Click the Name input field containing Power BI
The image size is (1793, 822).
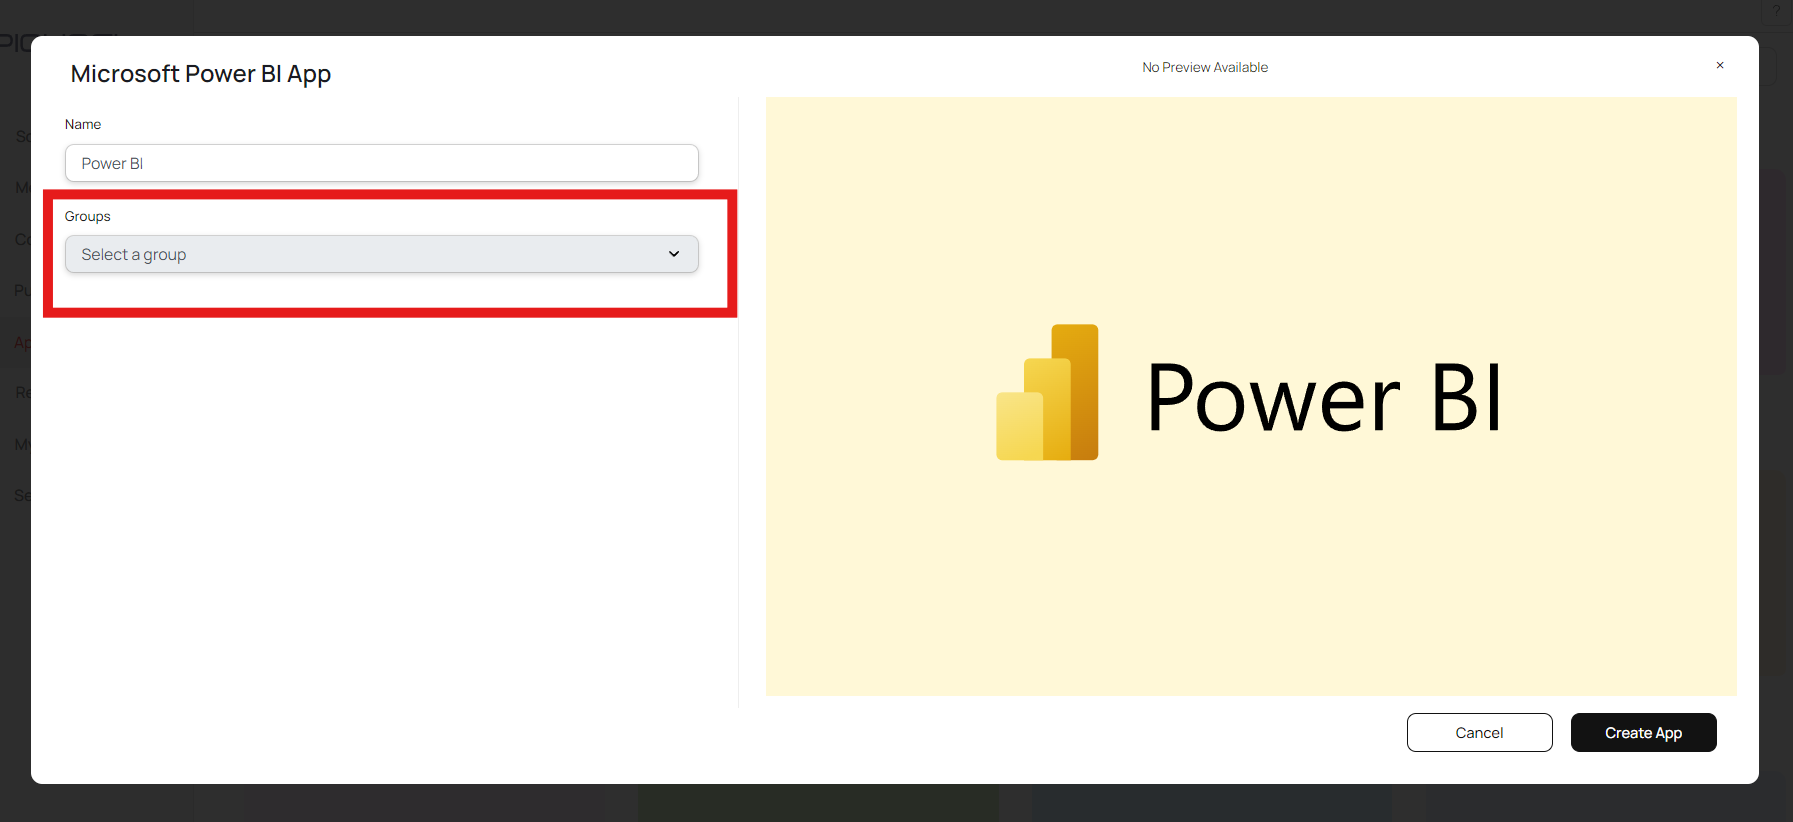[381, 163]
